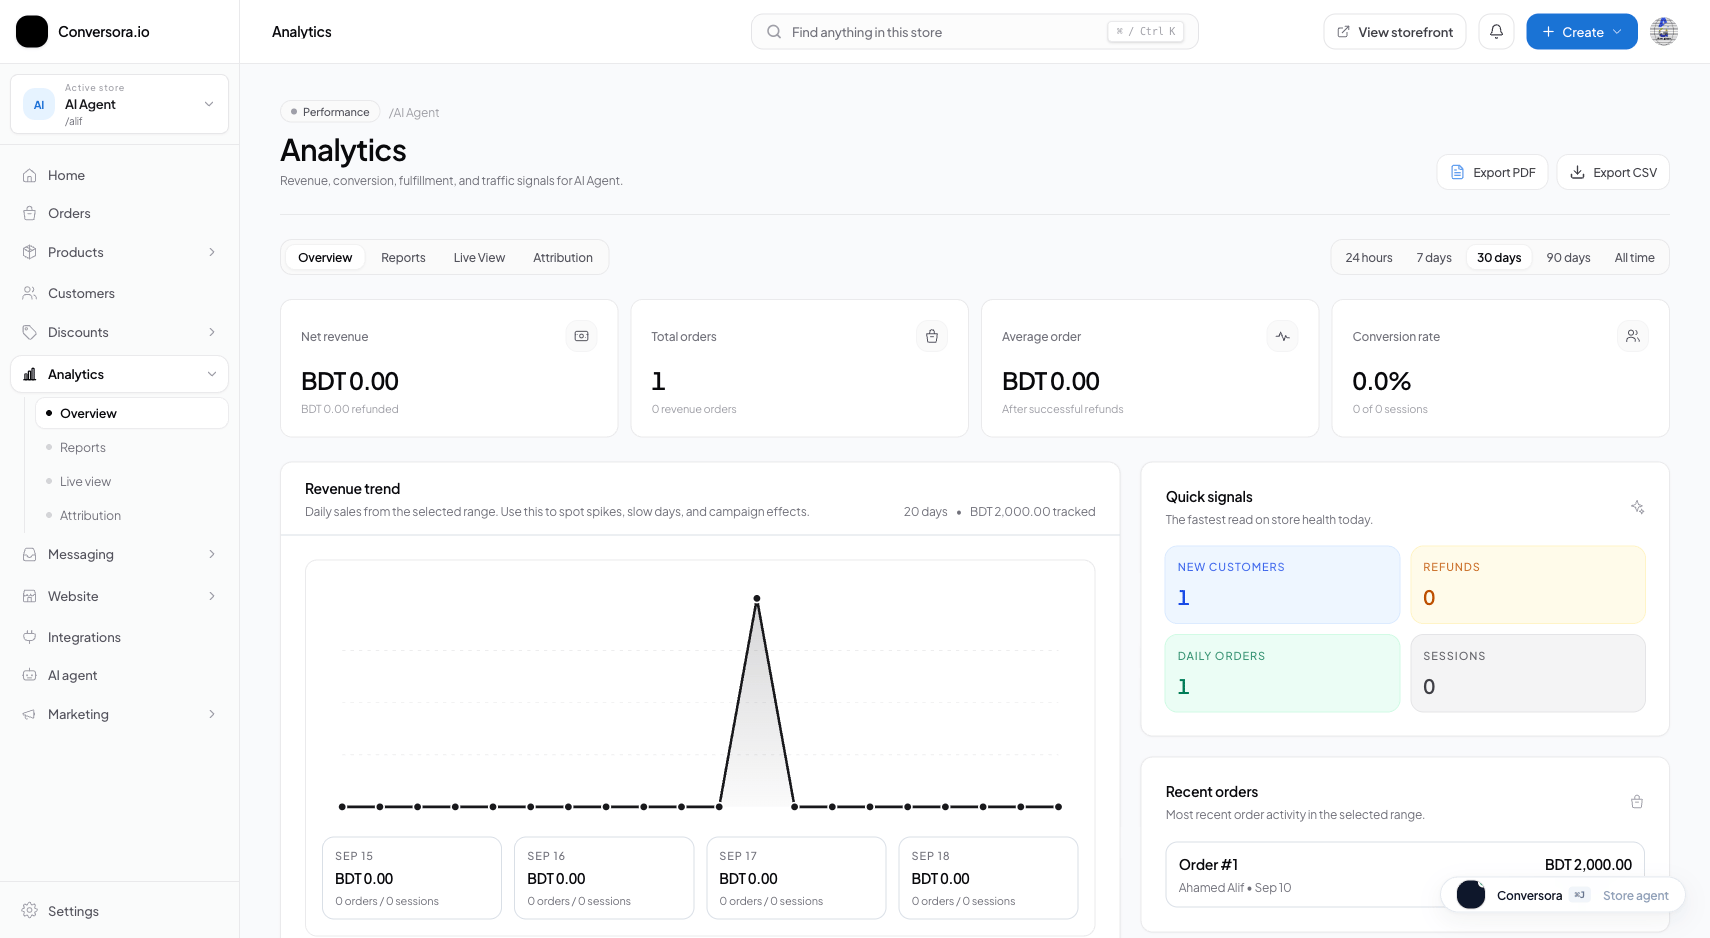Click the SEP 16 daily revenue card
Screen dimensions: 1710x938
click(x=604, y=878)
